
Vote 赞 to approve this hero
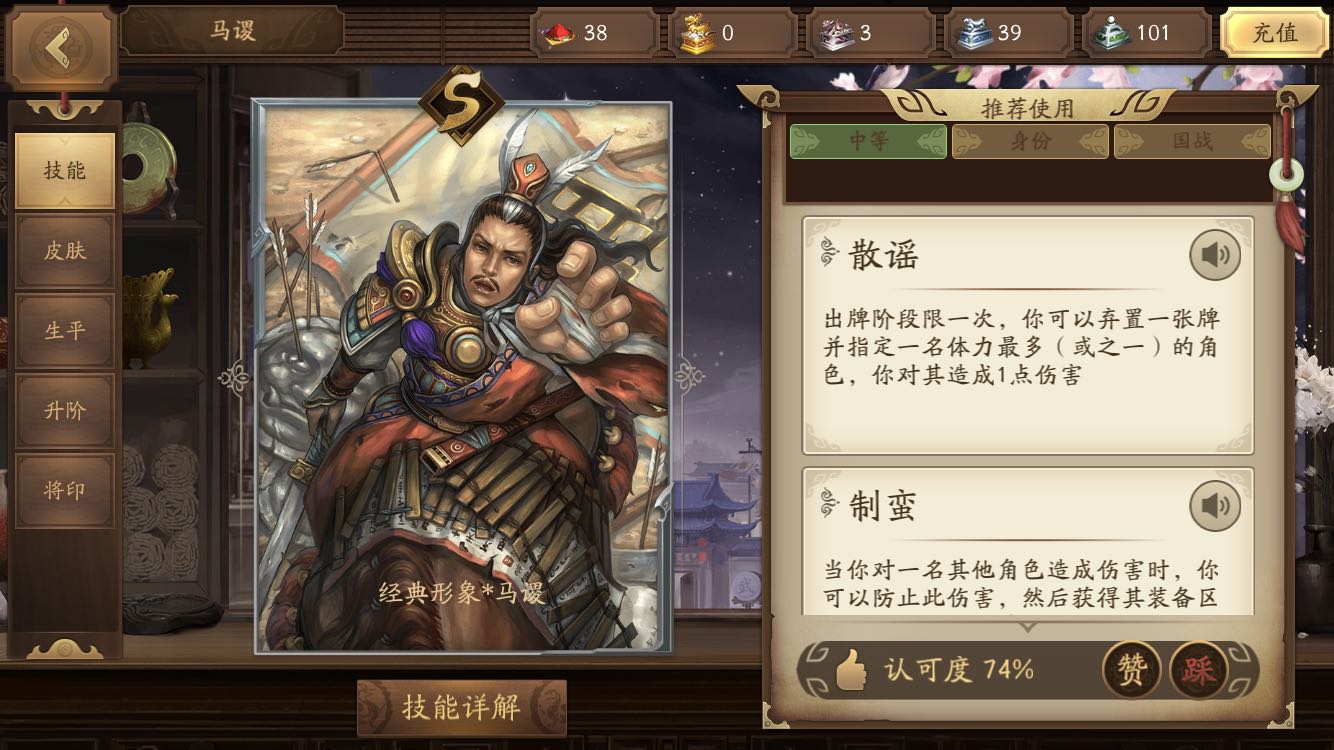pyautogui.click(x=1131, y=669)
